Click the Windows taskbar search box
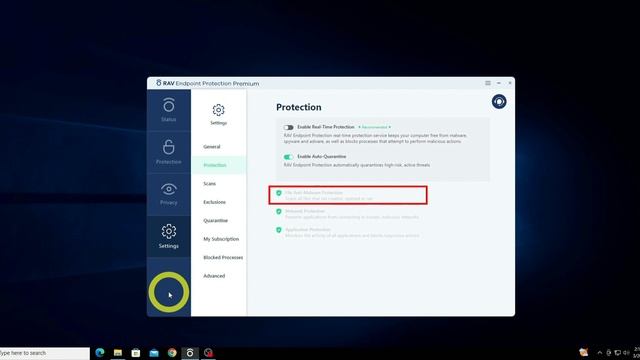640x360 pixels. [44, 353]
